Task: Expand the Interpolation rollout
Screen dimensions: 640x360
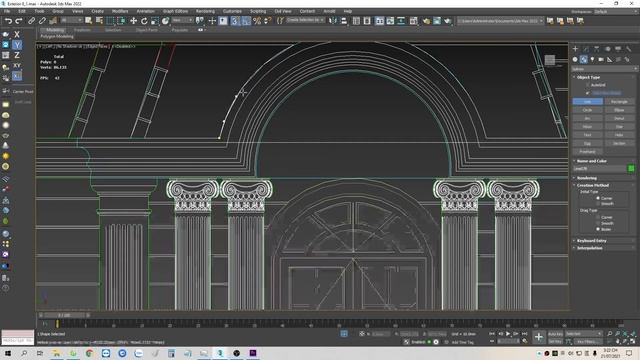Action: point(589,248)
